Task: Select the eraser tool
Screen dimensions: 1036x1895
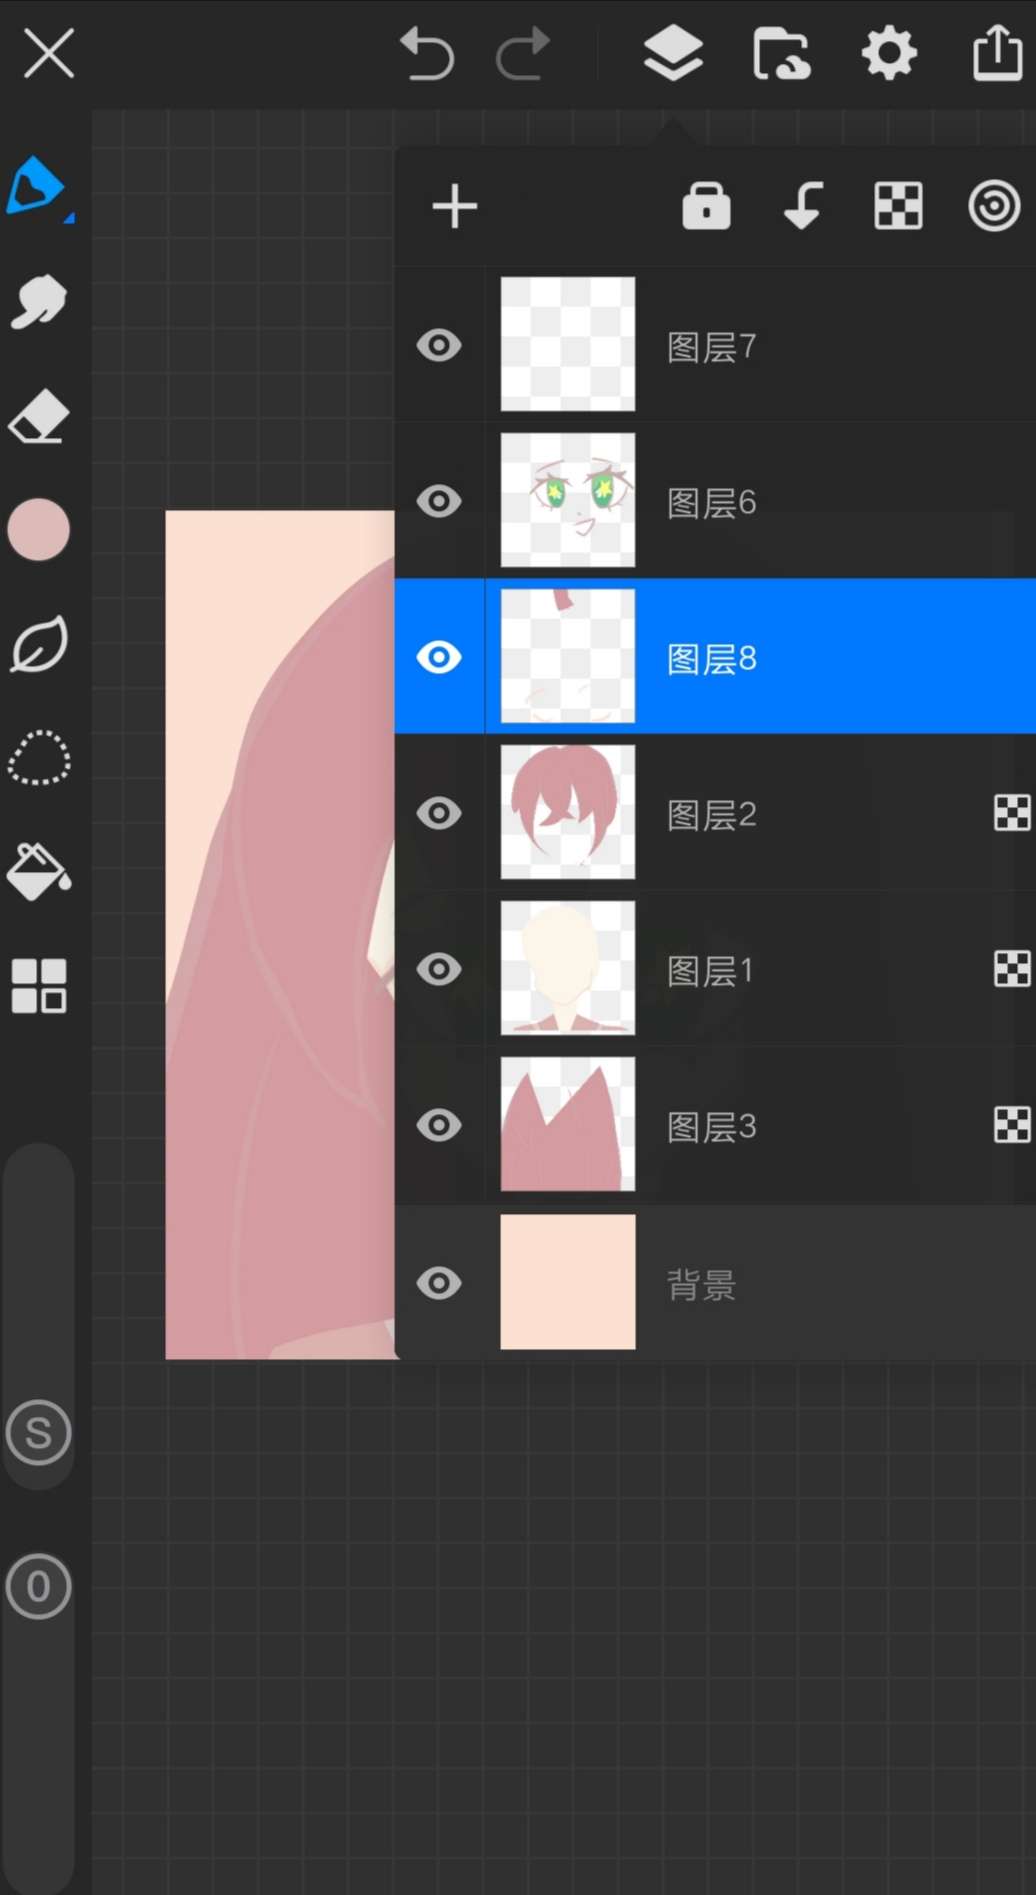Action: click(x=38, y=416)
